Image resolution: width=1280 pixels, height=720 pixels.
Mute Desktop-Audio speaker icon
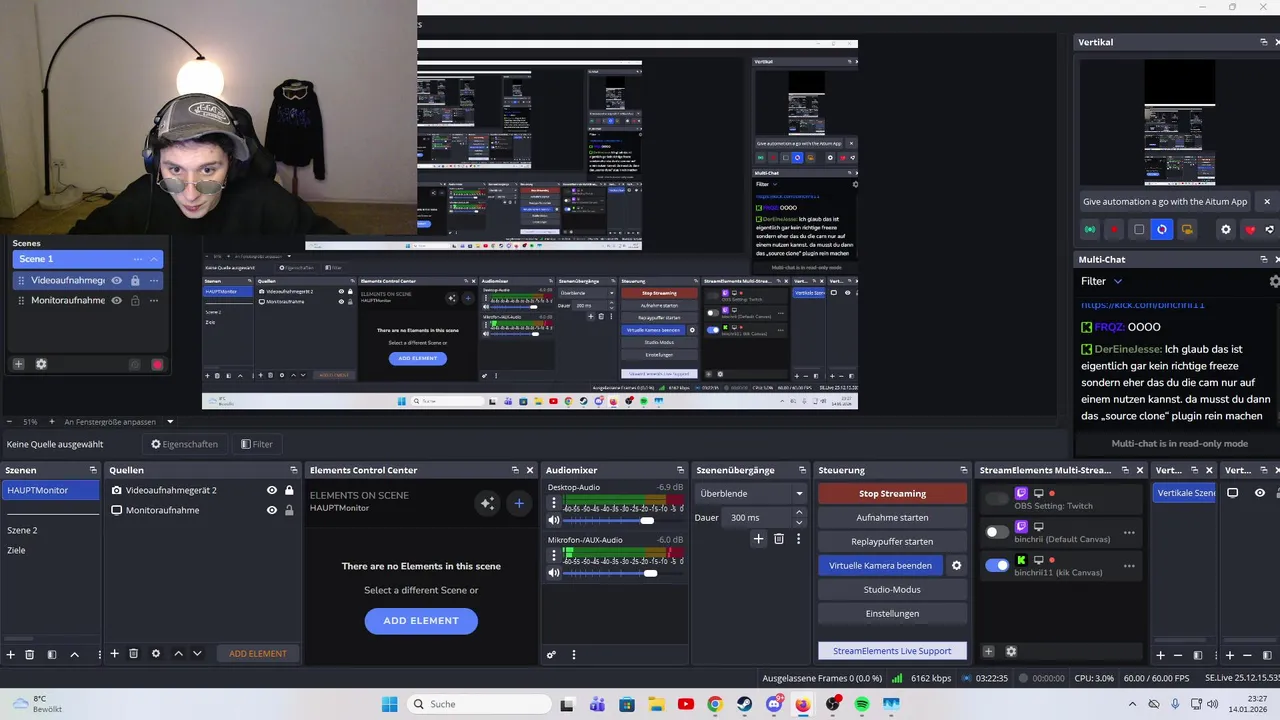(554, 520)
